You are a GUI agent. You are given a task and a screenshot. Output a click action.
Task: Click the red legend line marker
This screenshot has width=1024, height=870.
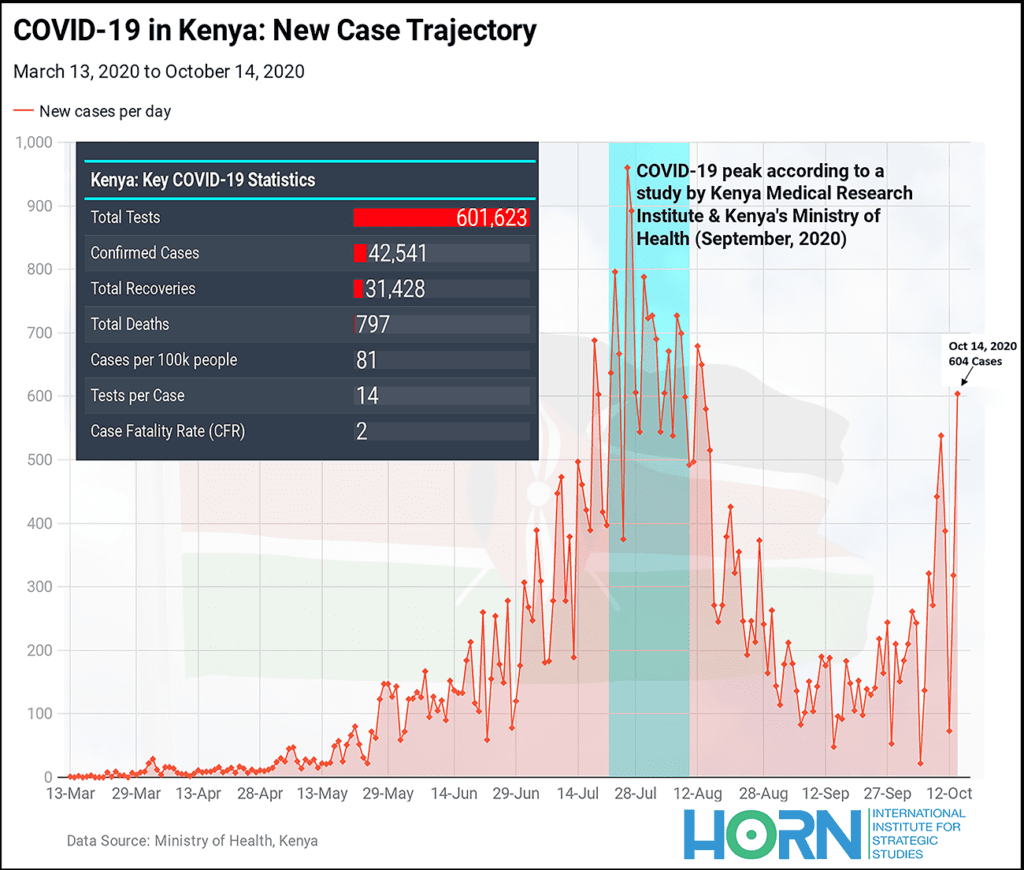coord(23,111)
